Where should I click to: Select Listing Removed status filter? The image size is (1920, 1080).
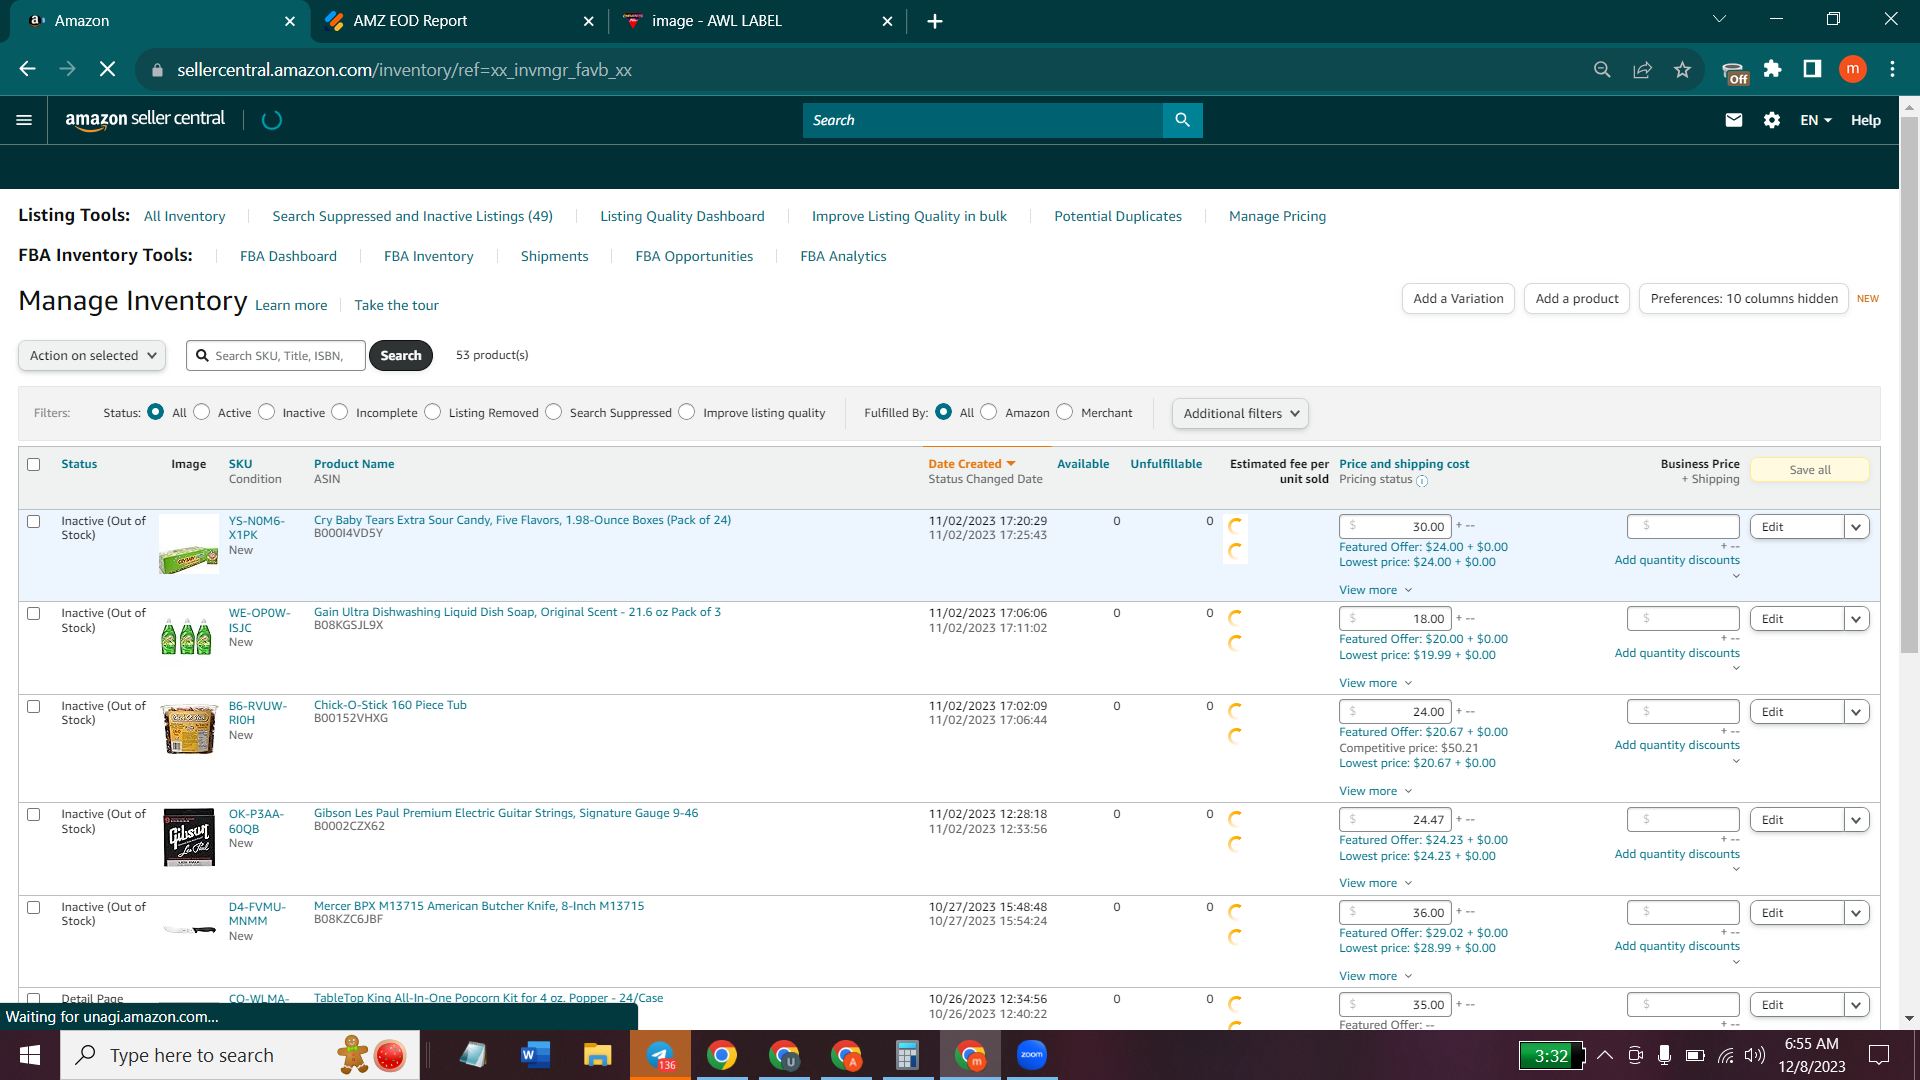click(x=432, y=412)
